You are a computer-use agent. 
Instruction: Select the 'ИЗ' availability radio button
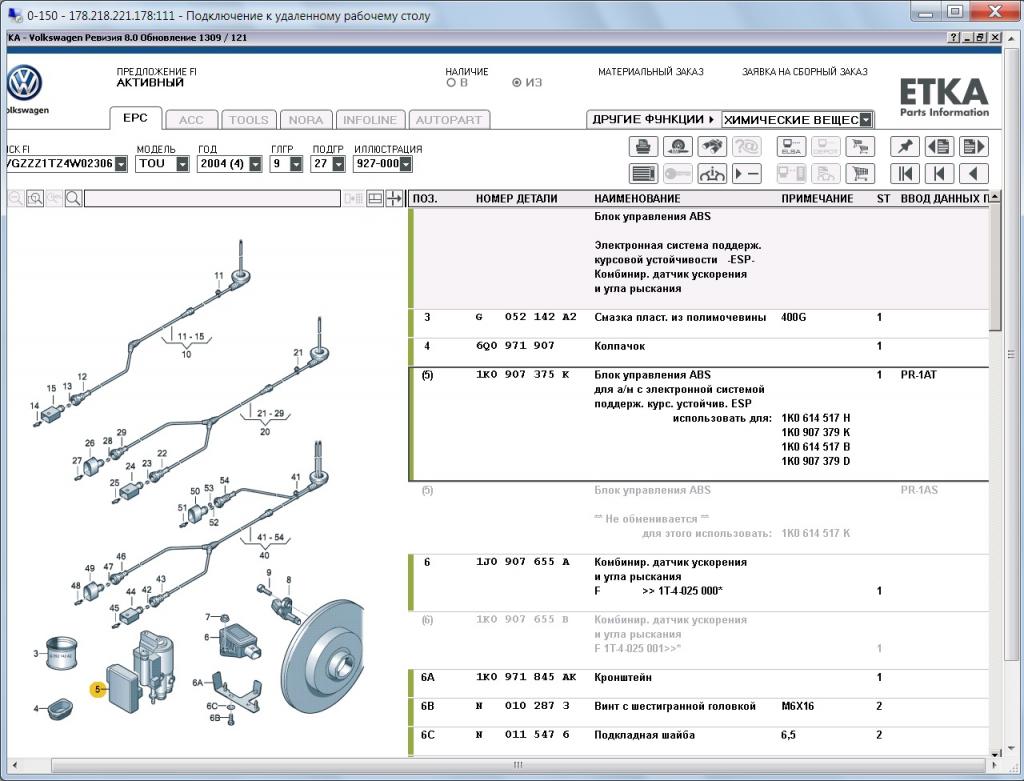(517, 83)
